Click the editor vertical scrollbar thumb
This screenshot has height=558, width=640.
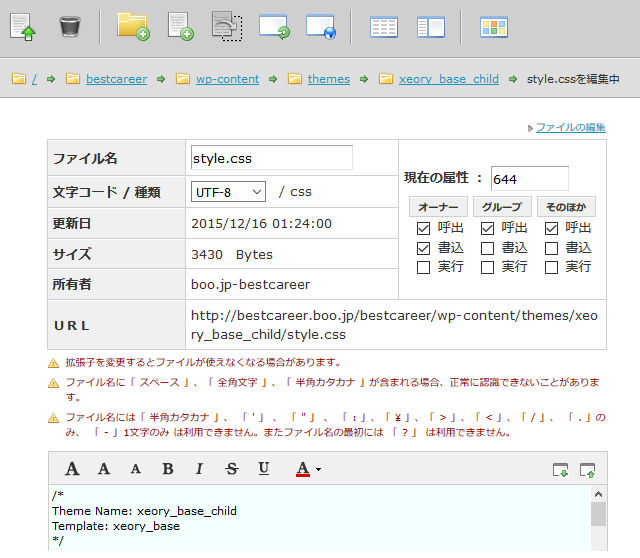[598, 514]
